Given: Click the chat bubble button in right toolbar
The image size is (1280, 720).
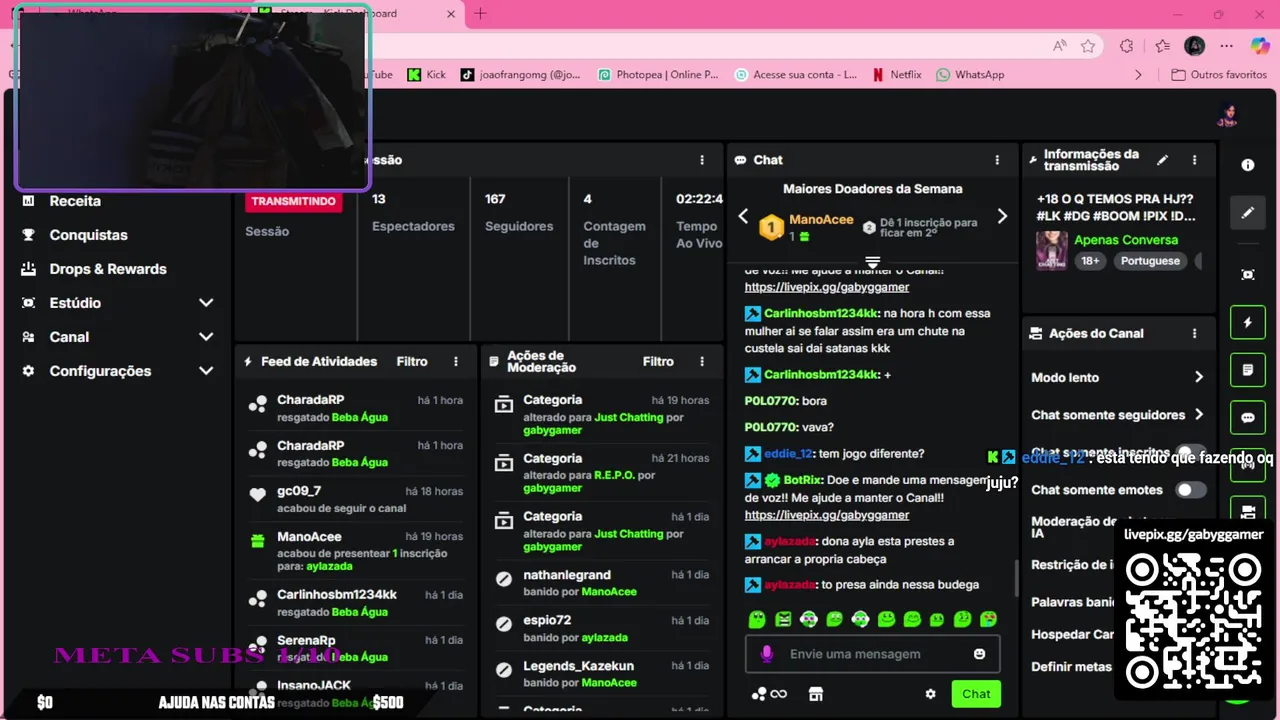Looking at the screenshot, I should pos(1248,418).
